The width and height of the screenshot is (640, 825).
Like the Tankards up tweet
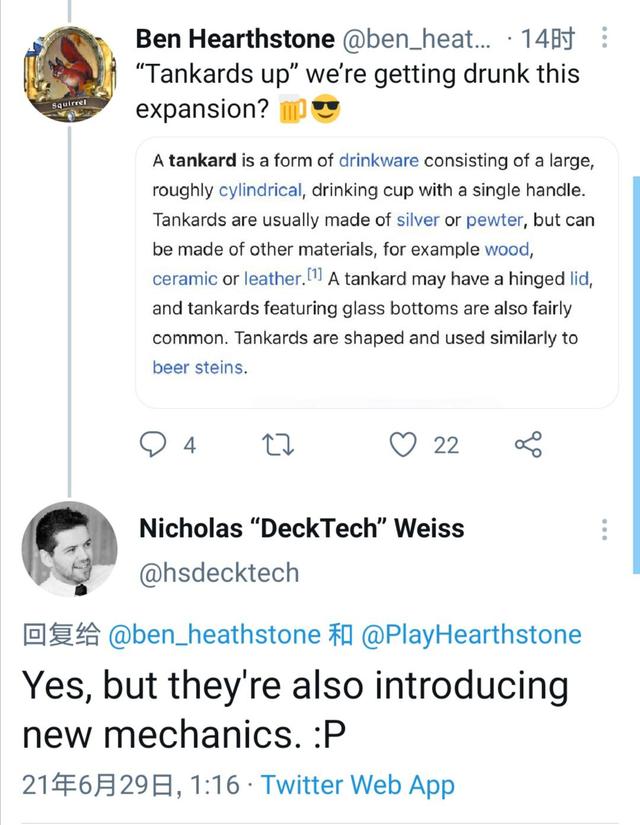tap(402, 444)
